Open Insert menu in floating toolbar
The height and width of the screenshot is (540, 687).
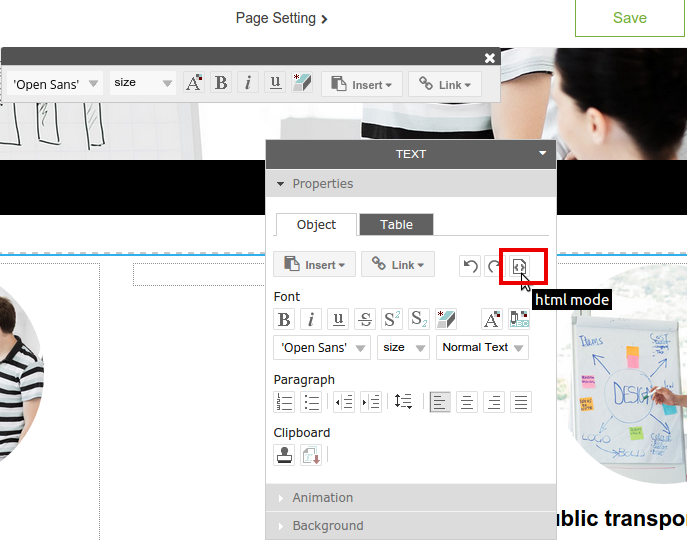[362, 84]
